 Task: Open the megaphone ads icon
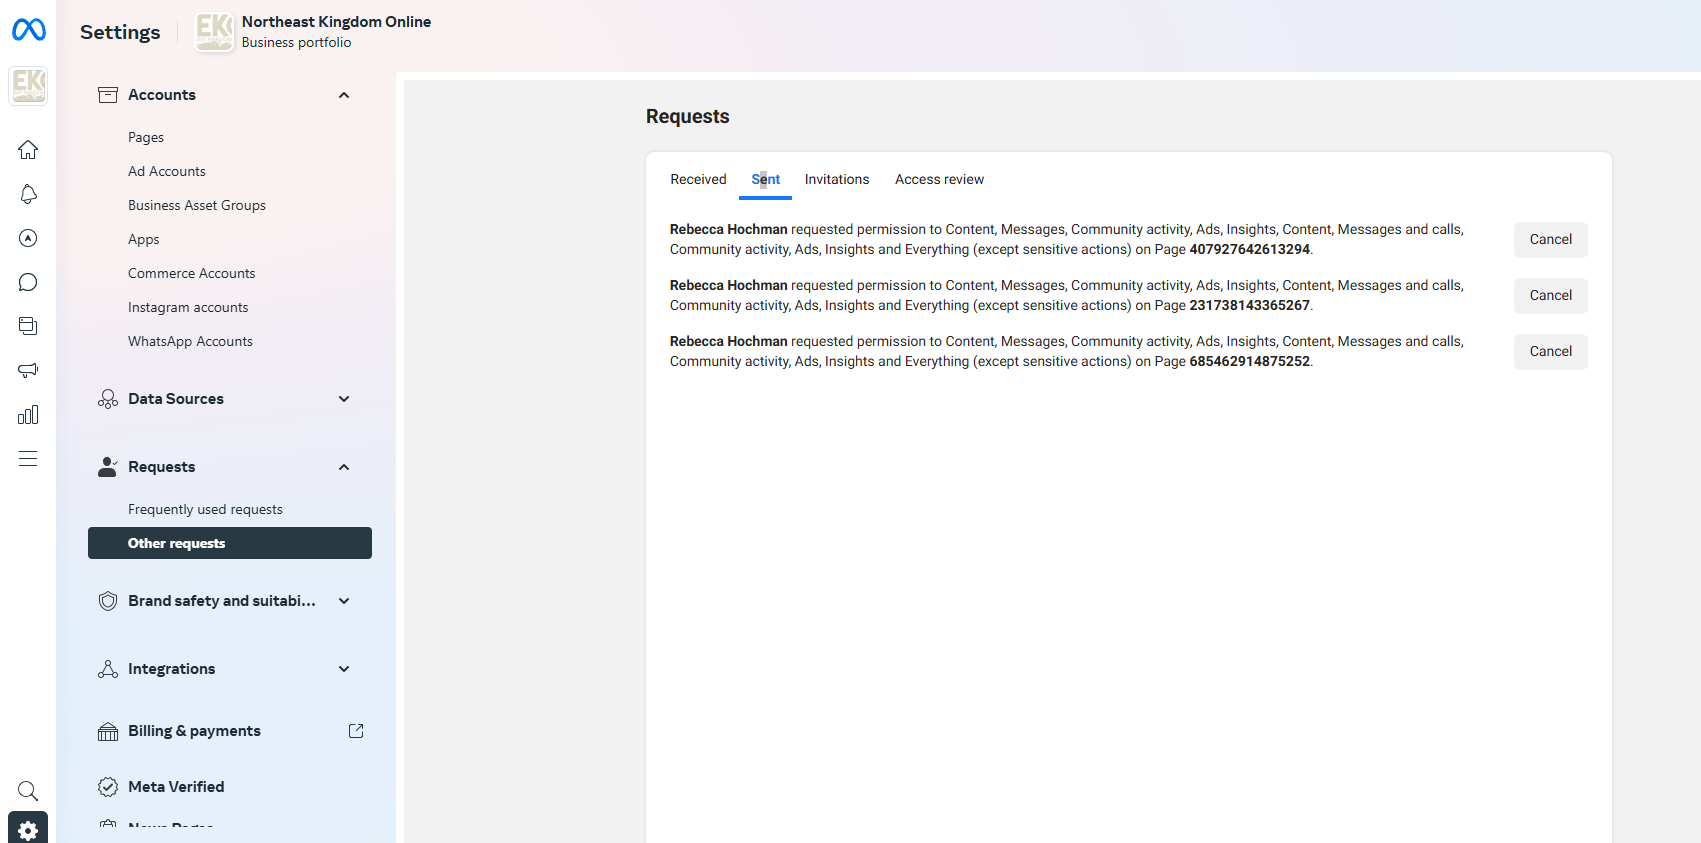click(28, 370)
